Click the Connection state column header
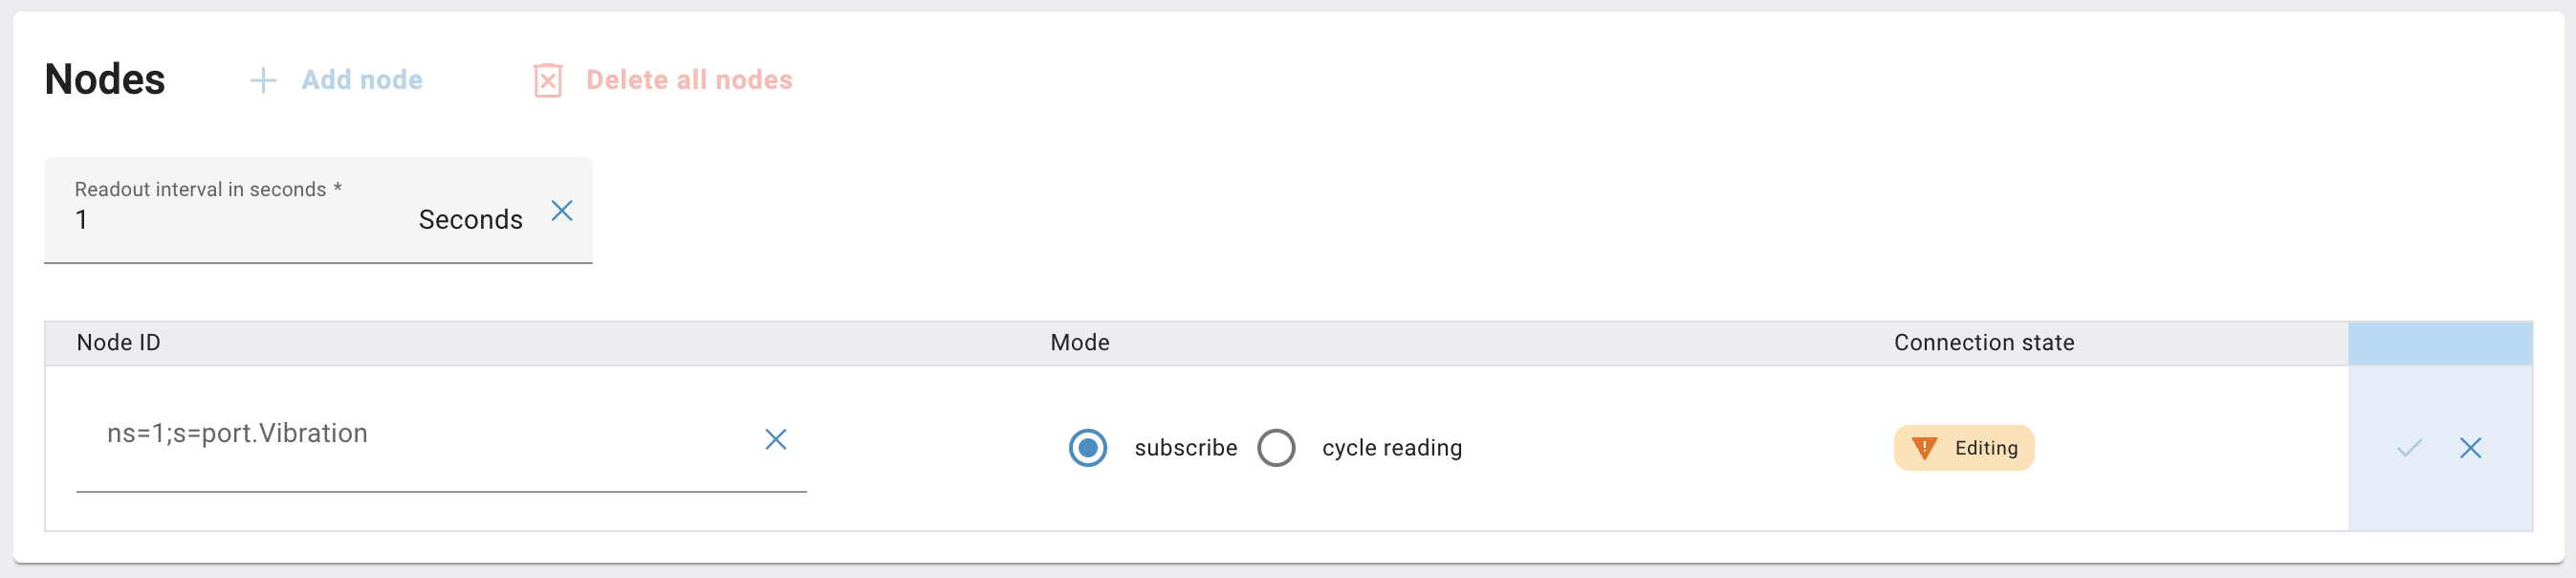 1983,343
